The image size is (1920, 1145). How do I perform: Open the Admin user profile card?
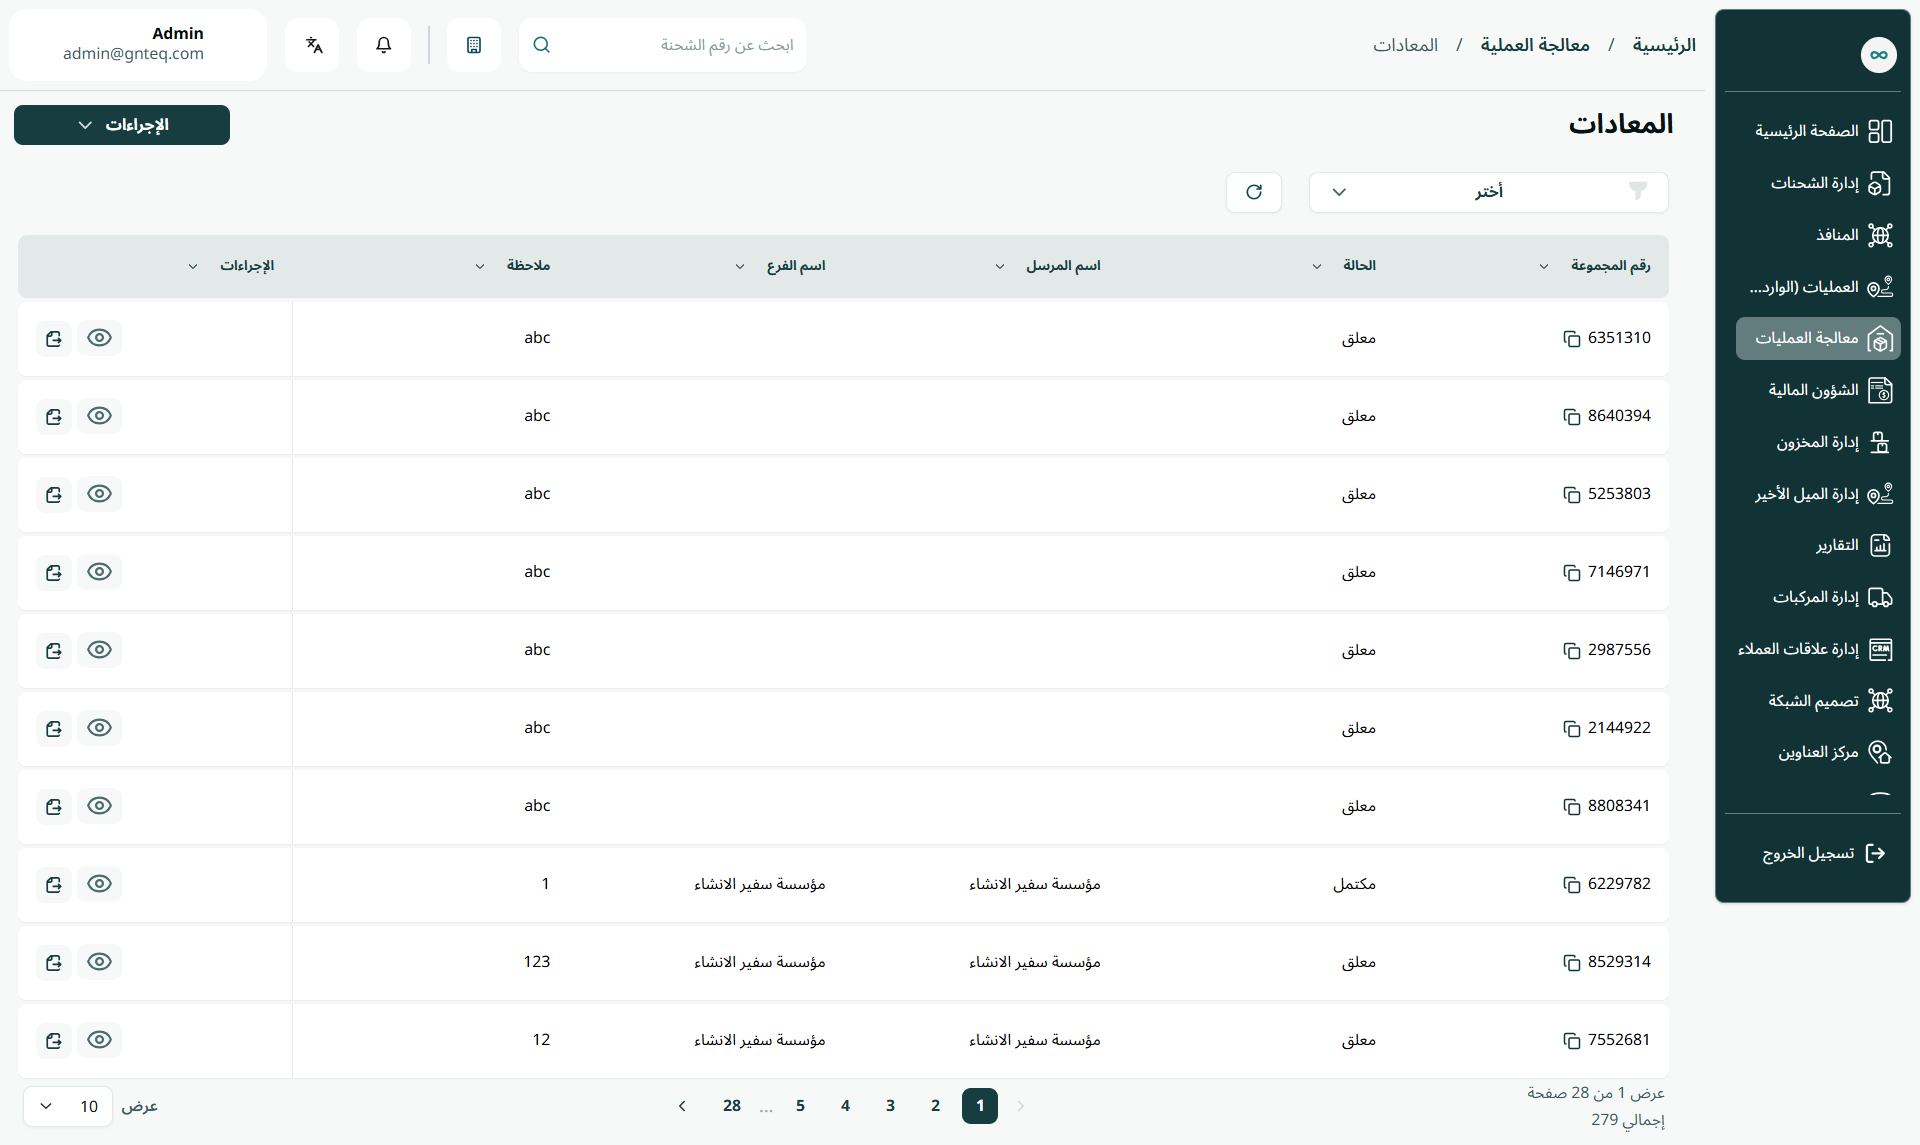(x=138, y=45)
